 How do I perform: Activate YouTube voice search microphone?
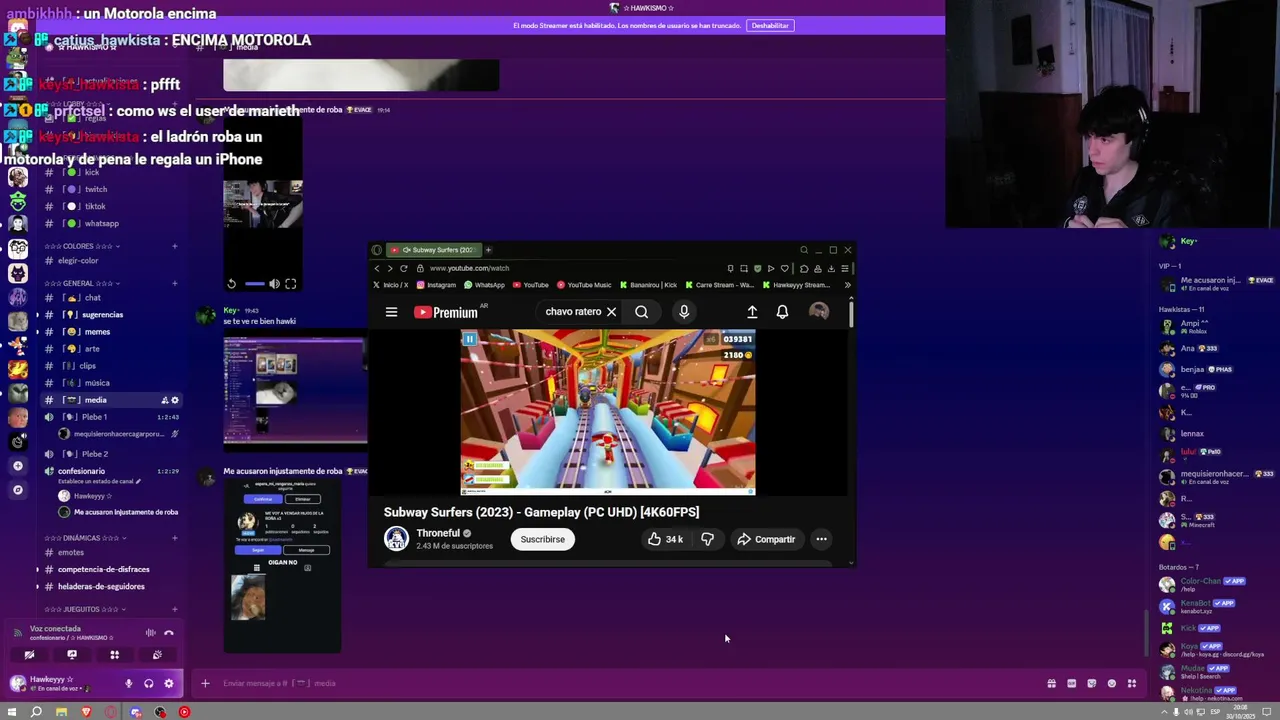click(x=684, y=312)
